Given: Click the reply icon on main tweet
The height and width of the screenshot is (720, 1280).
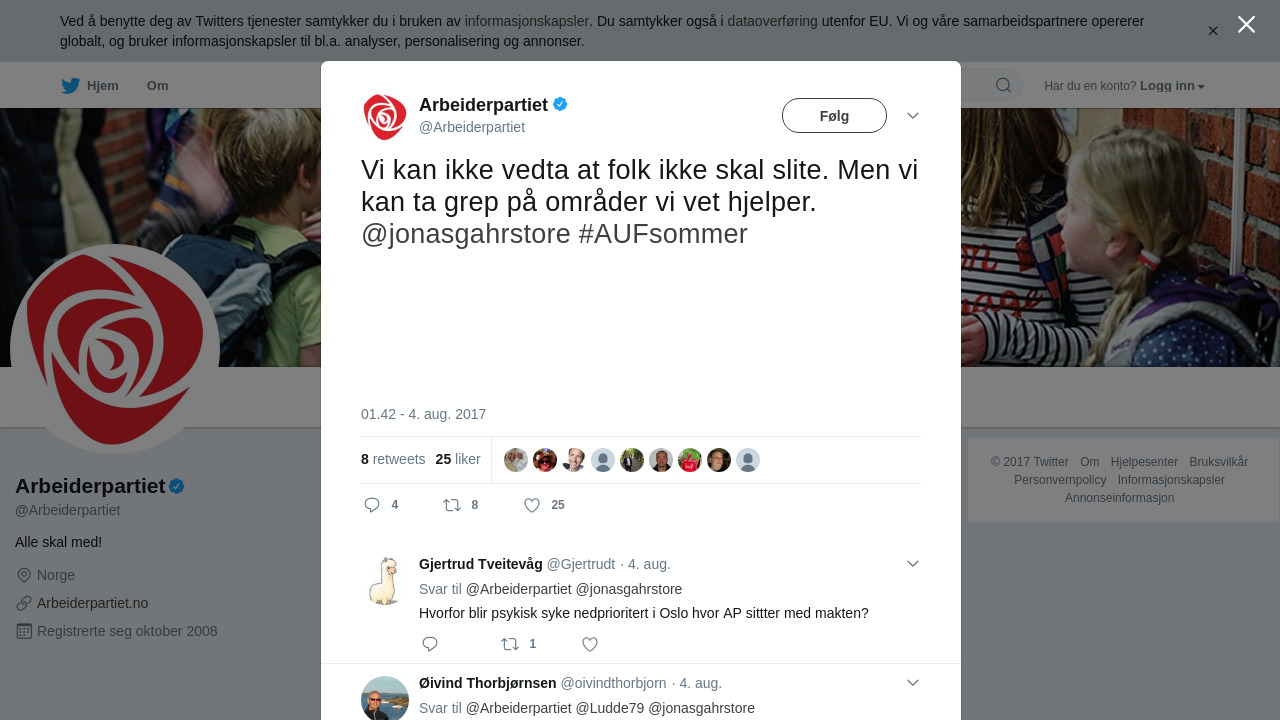Looking at the screenshot, I should click(x=372, y=505).
